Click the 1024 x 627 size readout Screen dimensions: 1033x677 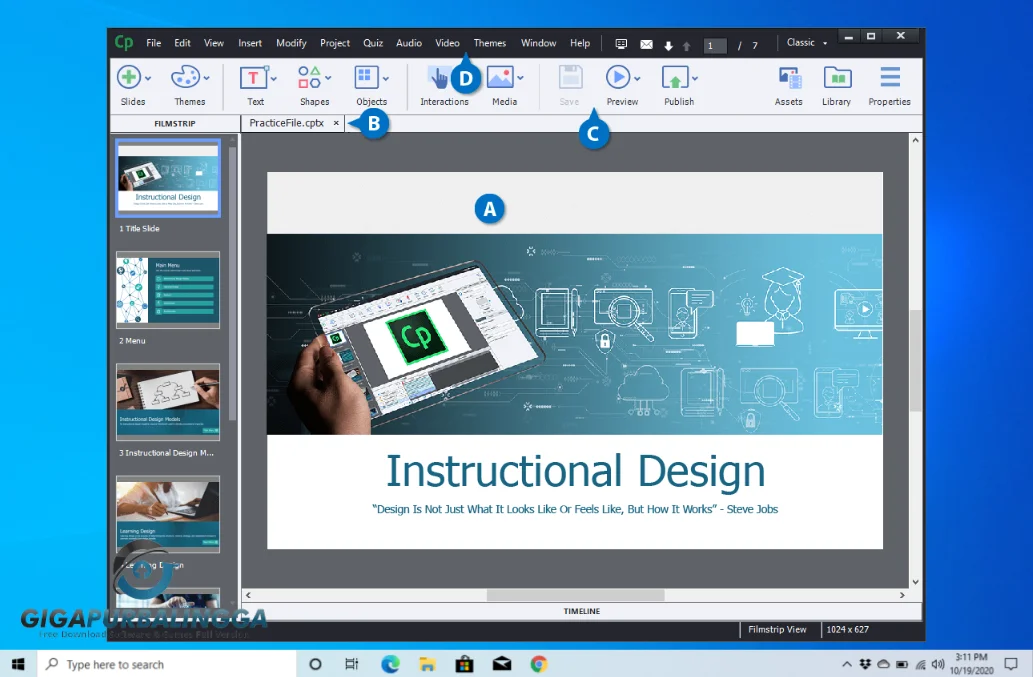tap(847, 630)
